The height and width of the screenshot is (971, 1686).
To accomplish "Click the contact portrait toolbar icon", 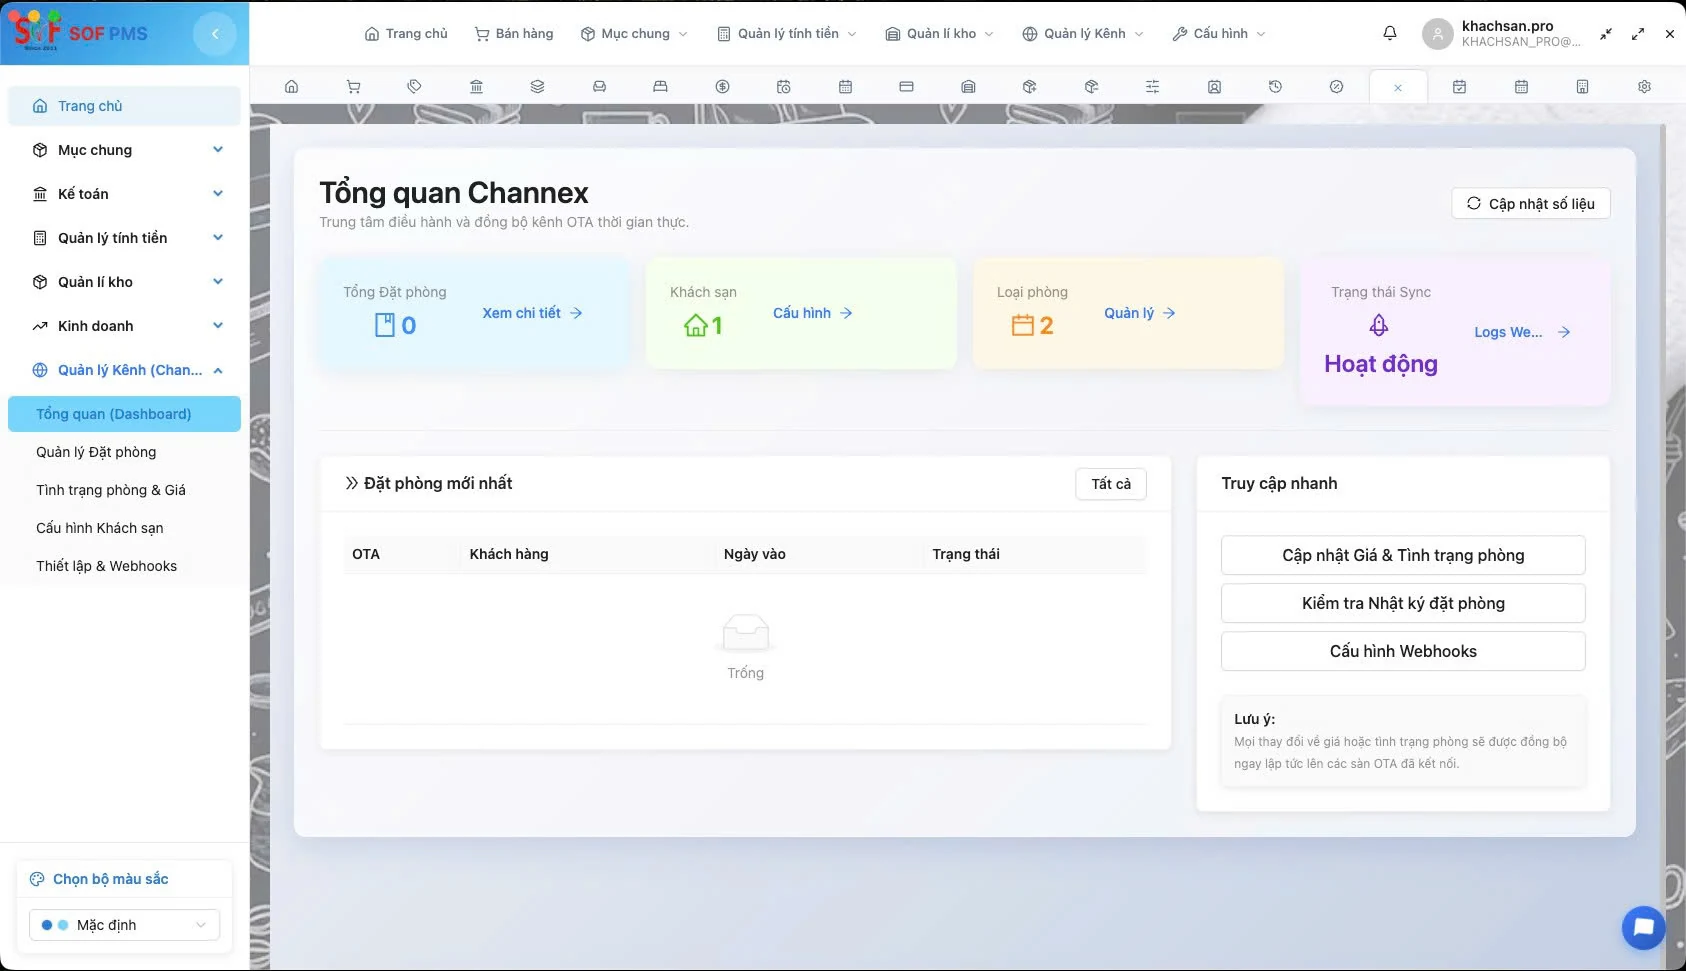I will coord(1214,87).
